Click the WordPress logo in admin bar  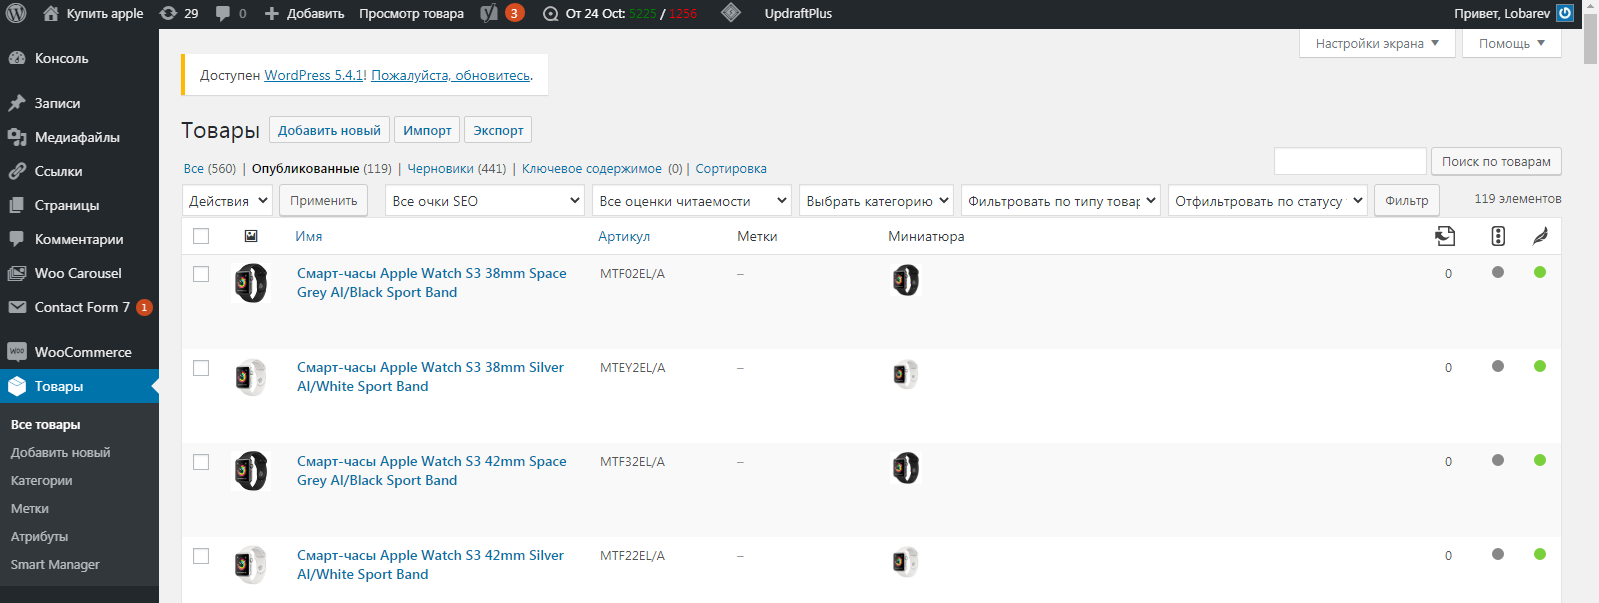[16, 13]
